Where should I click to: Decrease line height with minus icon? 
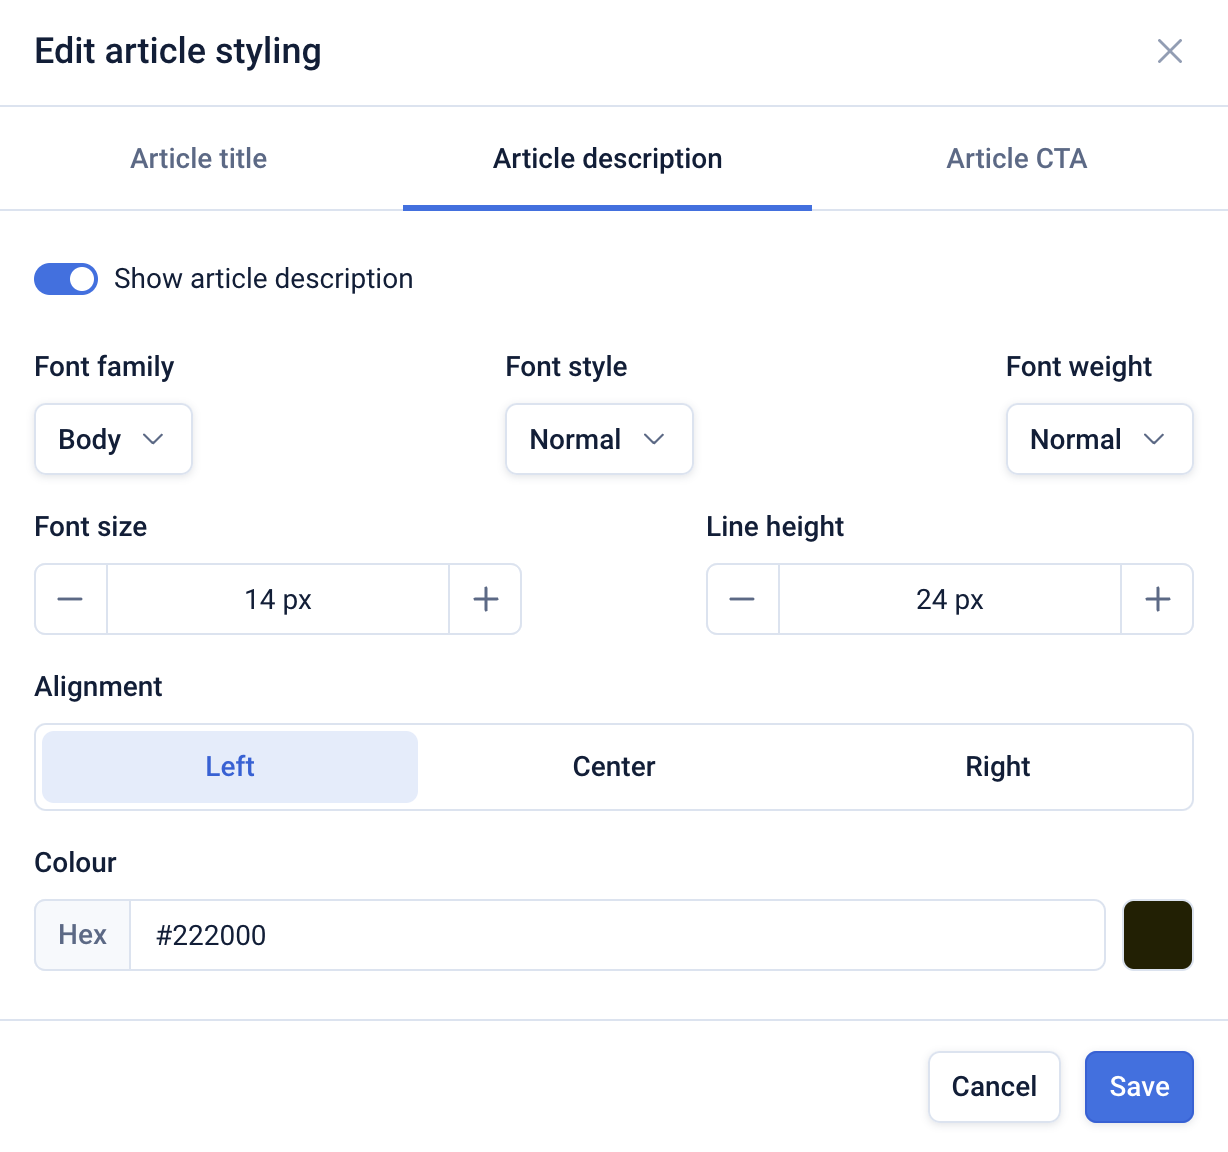point(742,599)
